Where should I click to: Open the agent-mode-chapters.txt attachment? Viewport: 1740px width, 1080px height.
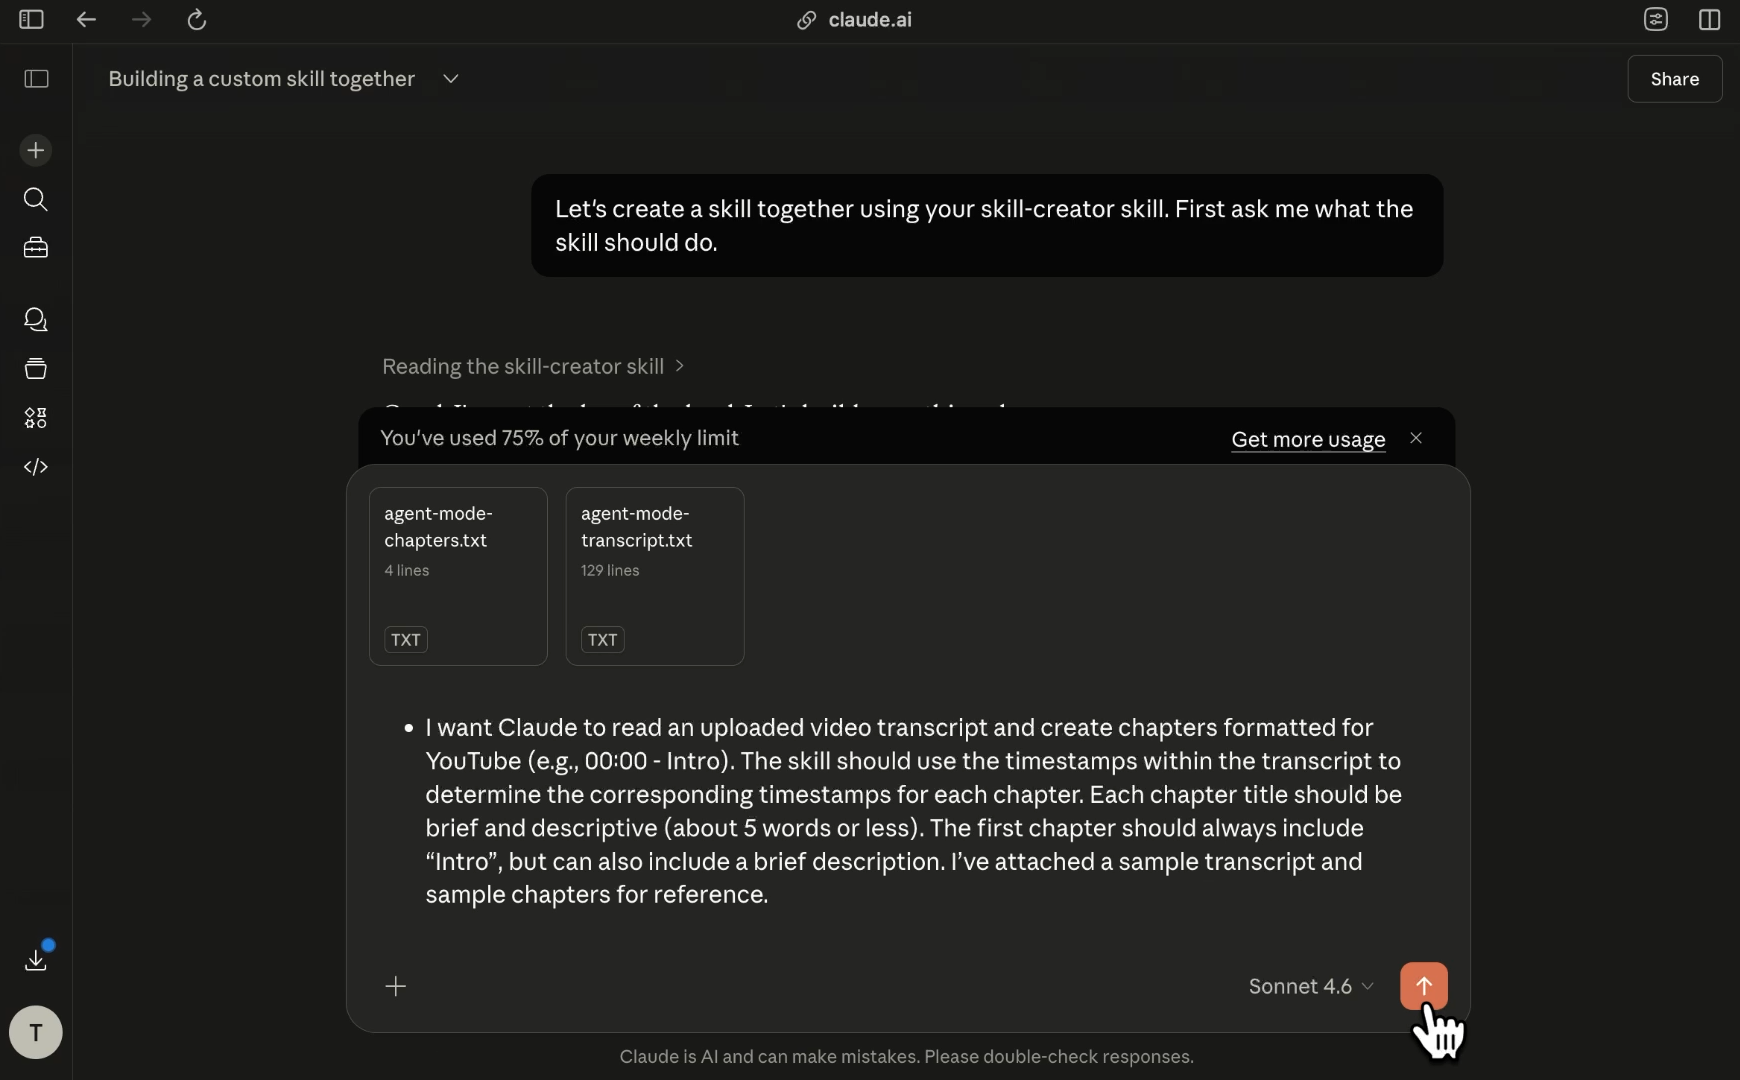(458, 576)
